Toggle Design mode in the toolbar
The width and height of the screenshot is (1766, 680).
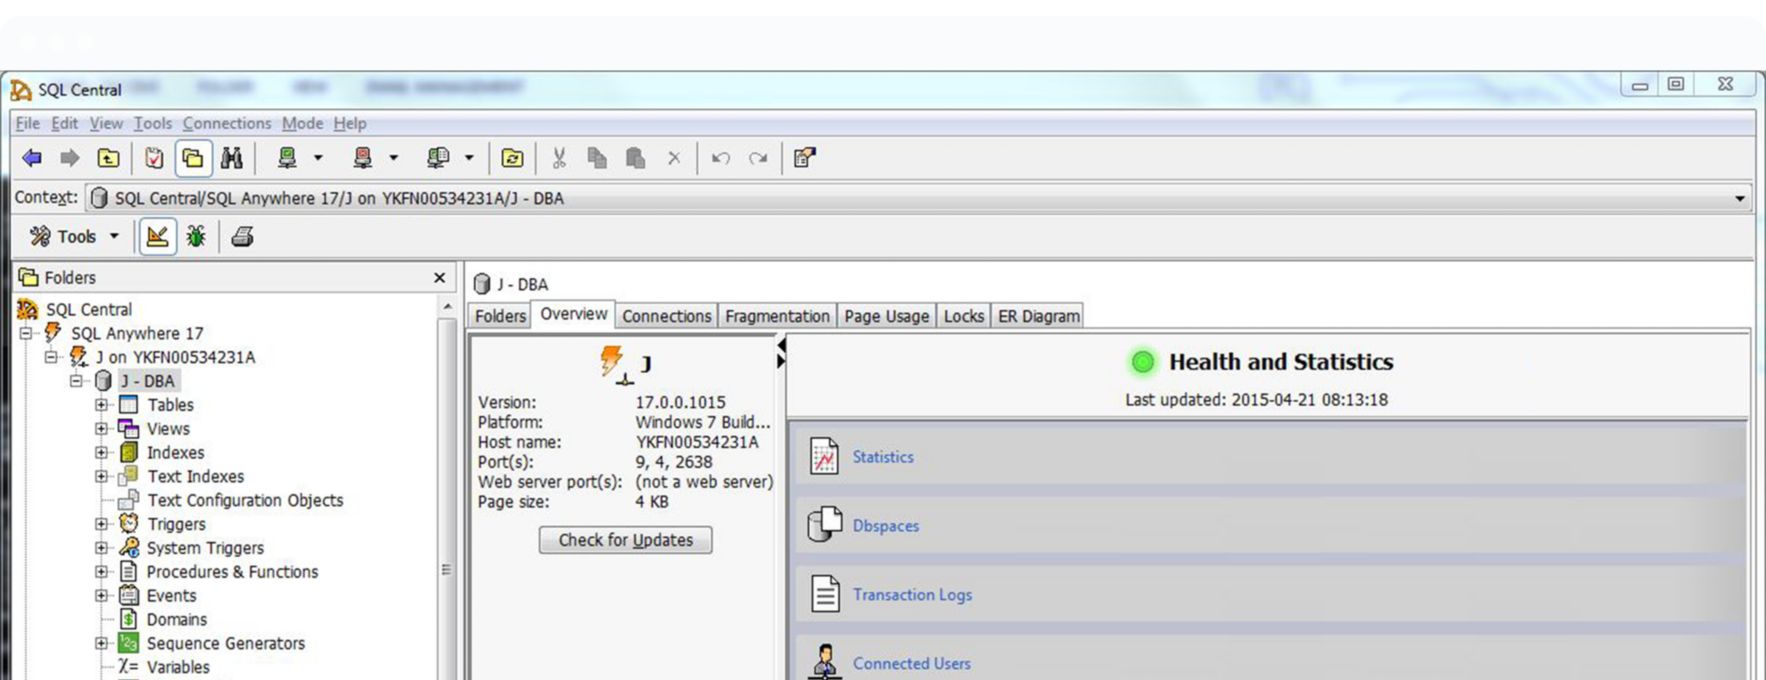(157, 237)
